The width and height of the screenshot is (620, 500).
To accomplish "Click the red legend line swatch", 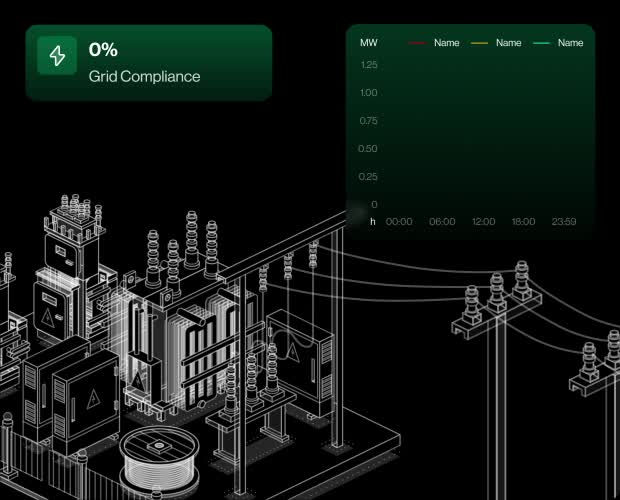I will tap(418, 43).
